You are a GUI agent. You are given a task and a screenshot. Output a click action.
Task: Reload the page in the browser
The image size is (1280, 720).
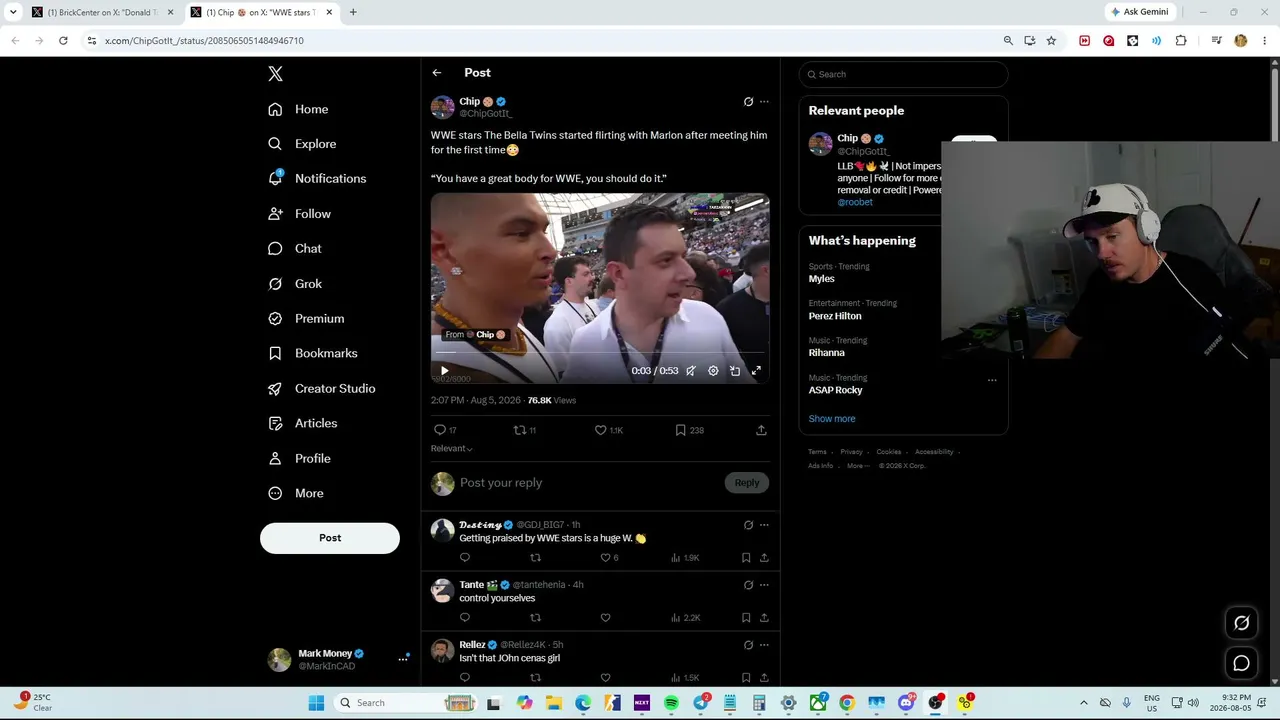(x=63, y=40)
